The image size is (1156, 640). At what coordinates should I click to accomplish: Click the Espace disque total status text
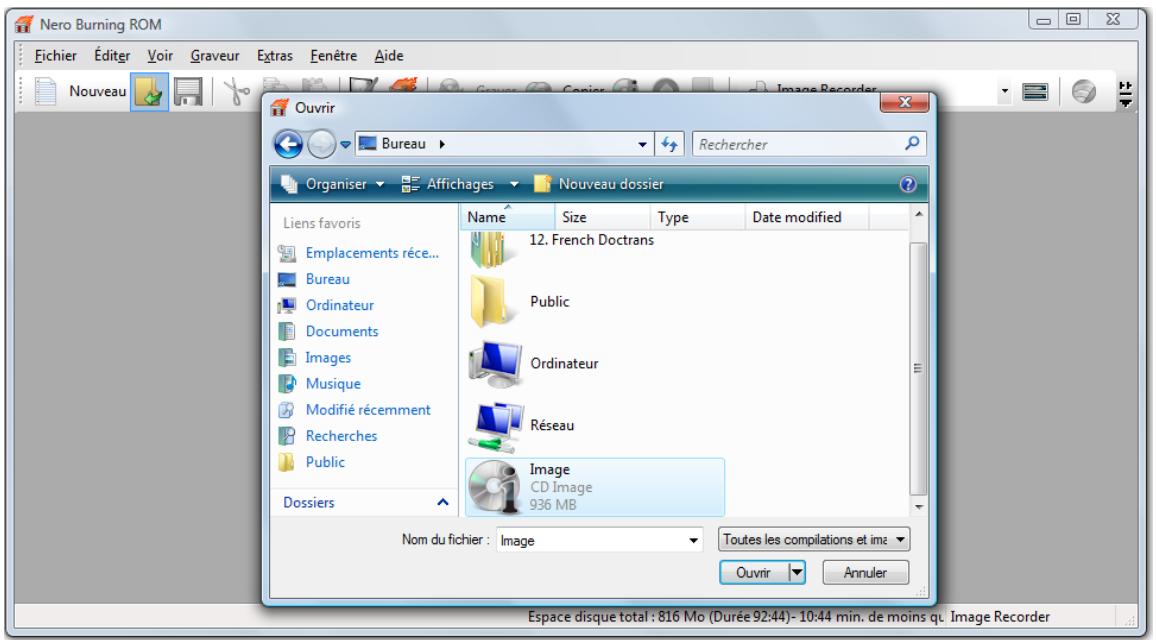pyautogui.click(x=735, y=616)
